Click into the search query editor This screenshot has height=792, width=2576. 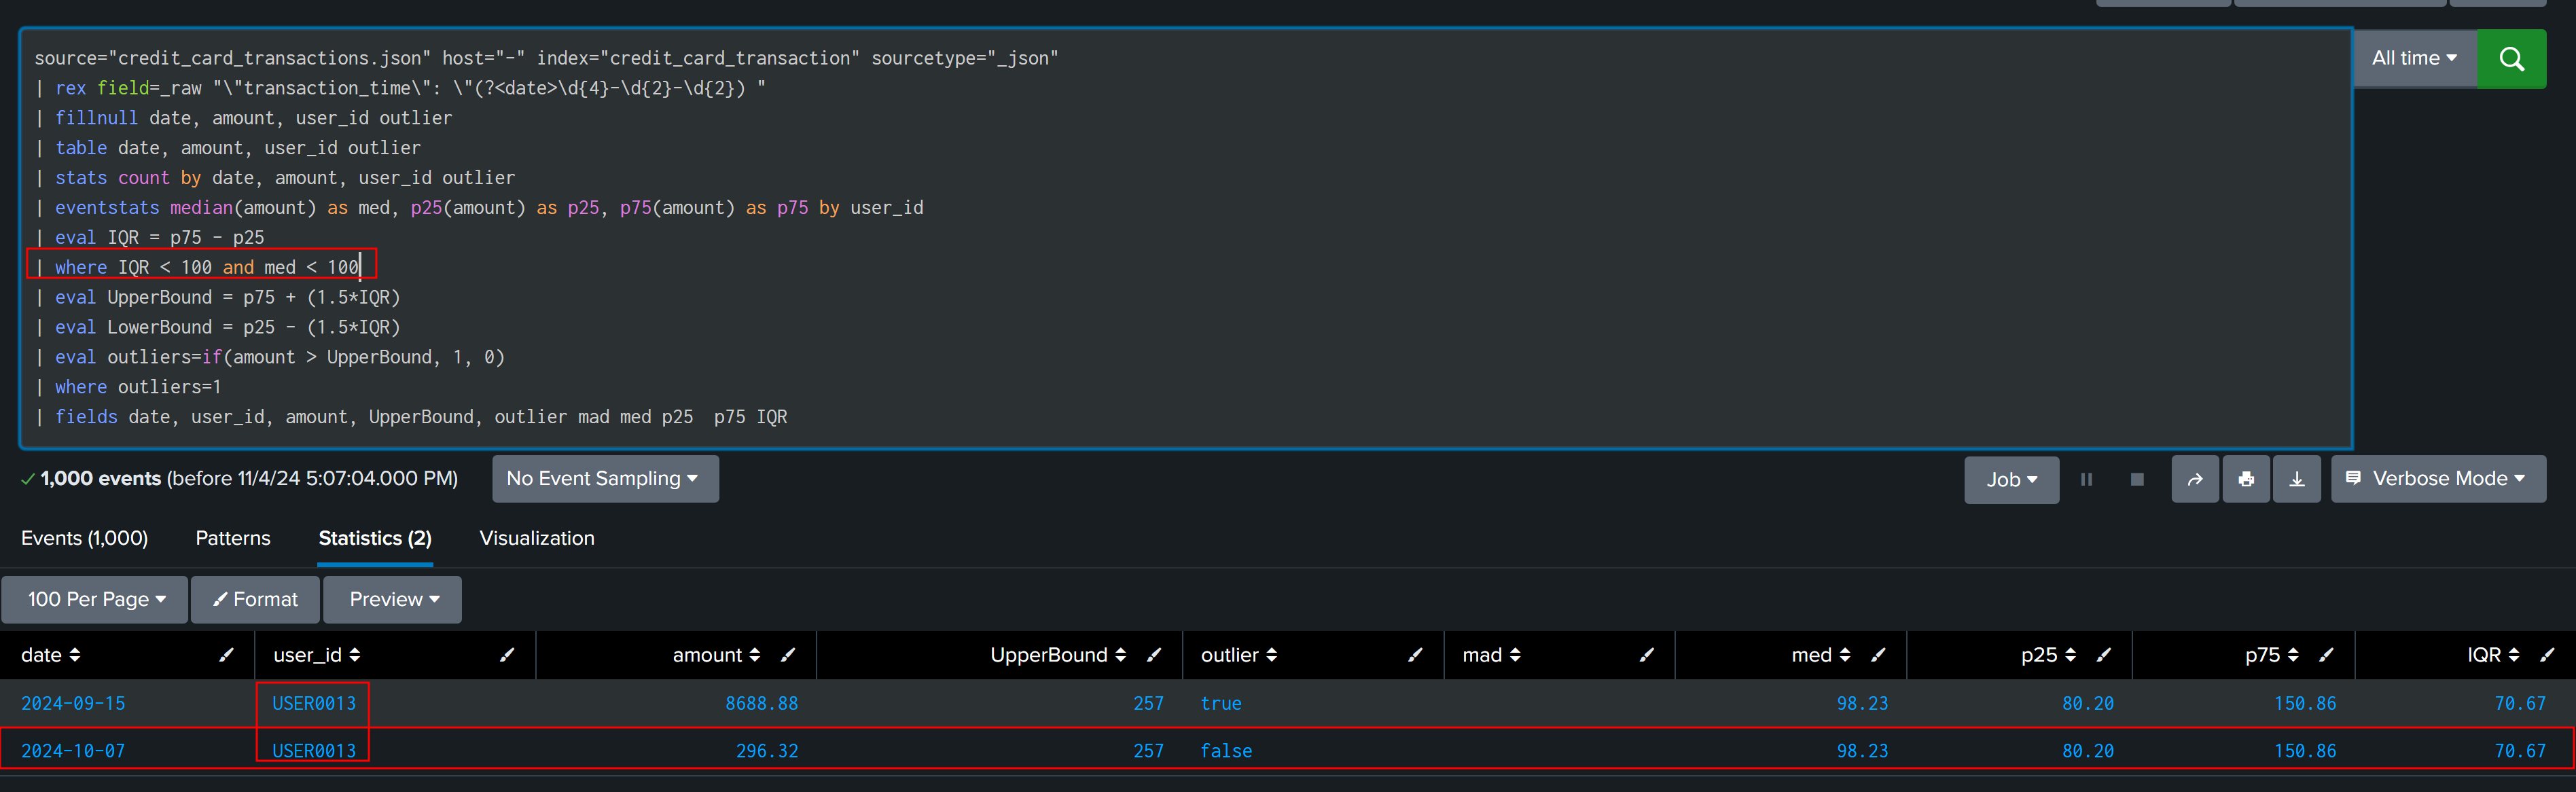(x=1400, y=240)
